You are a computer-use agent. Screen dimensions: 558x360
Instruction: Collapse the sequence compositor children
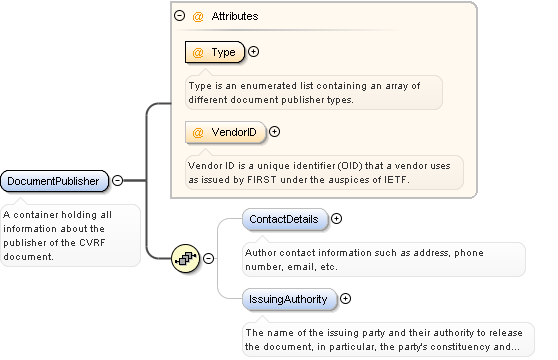click(x=209, y=258)
